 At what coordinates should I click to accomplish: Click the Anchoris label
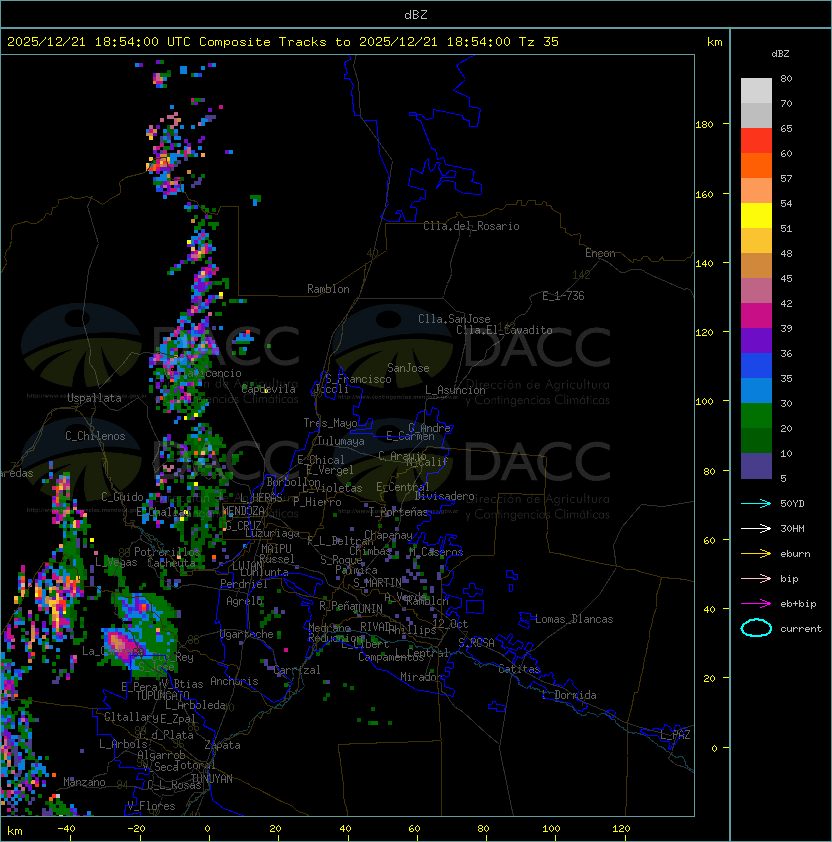(x=234, y=681)
